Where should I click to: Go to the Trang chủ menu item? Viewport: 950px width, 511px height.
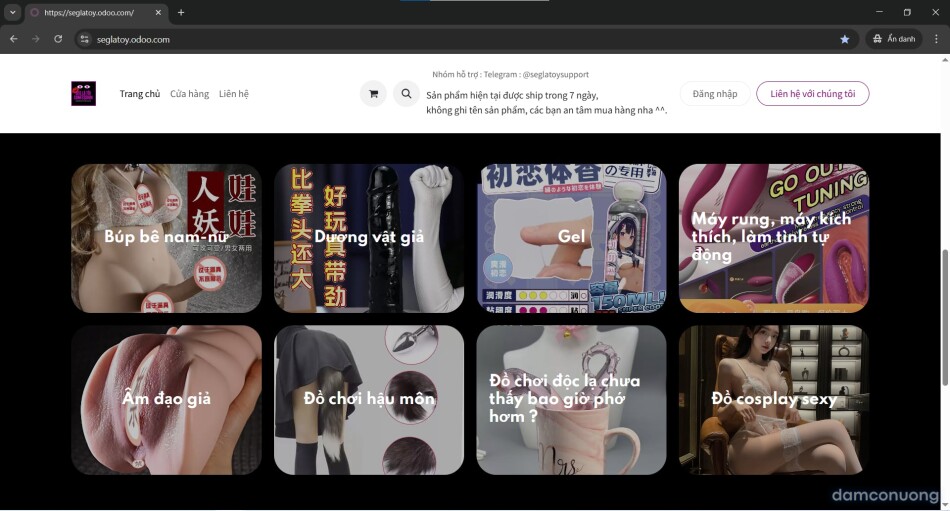pos(140,94)
